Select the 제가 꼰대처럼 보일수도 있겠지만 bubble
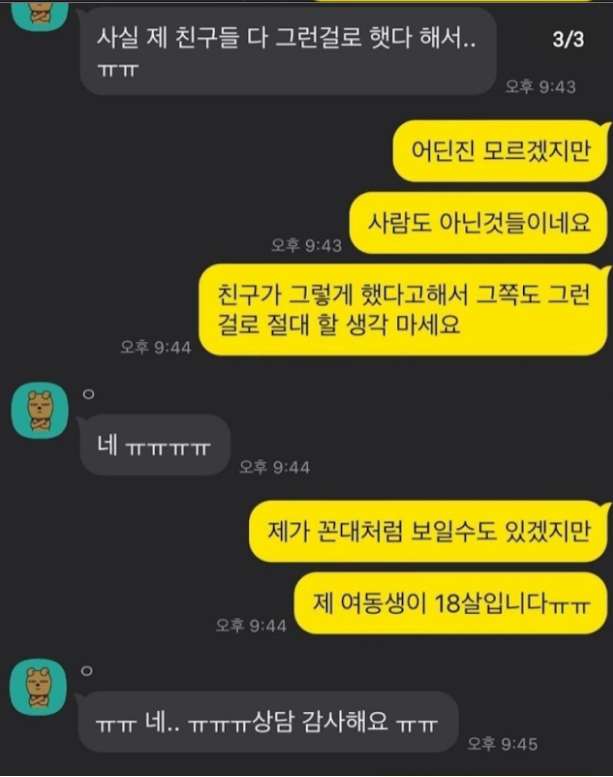This screenshot has height=777, width=613. pyautogui.click(x=429, y=531)
